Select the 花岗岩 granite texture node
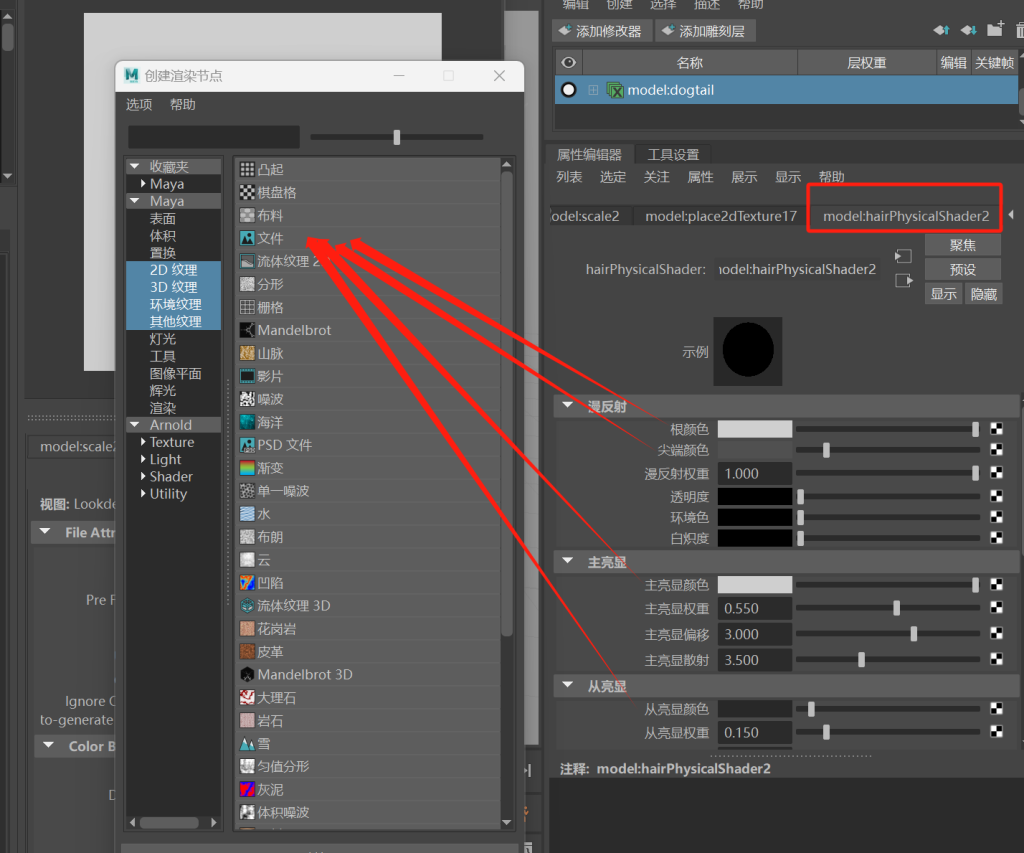Screen dimensions: 1024x853 tap(368, 629)
